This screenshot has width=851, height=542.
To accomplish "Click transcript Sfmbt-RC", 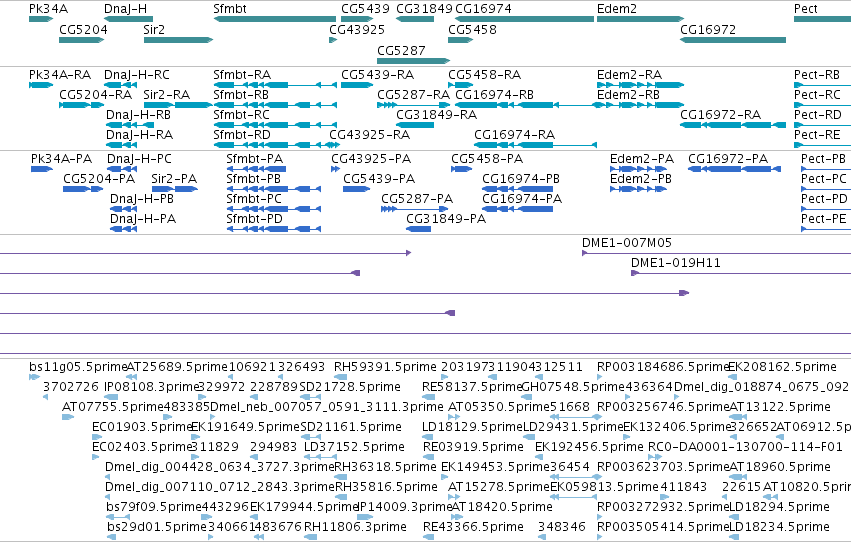I will (275, 125).
